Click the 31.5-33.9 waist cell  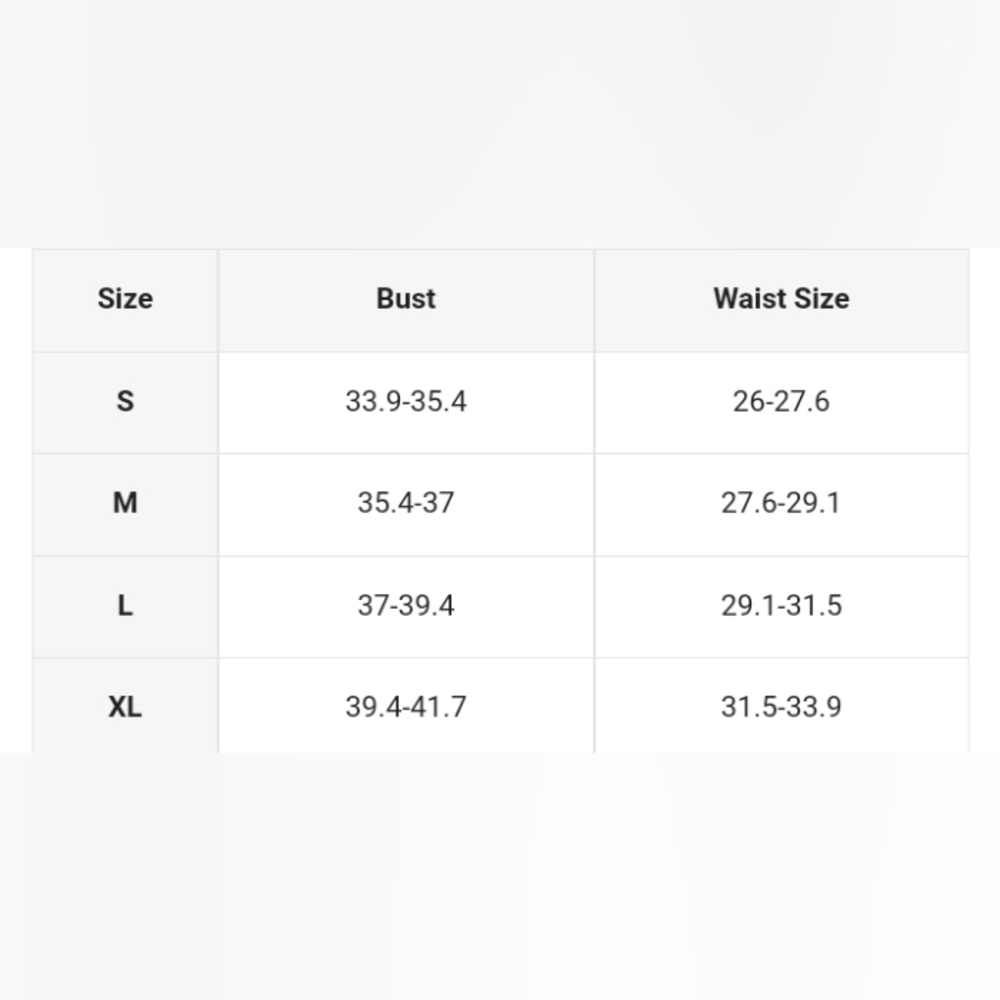[x=781, y=707]
